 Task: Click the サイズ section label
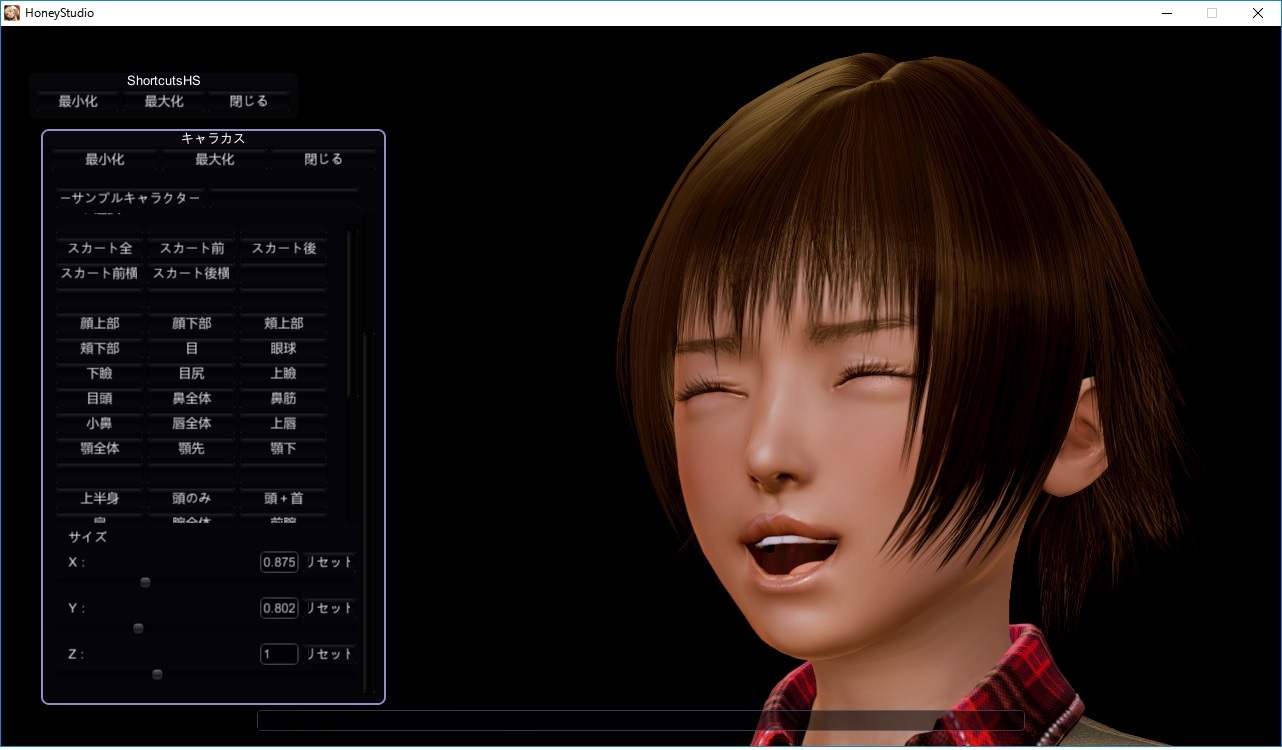tap(87, 536)
